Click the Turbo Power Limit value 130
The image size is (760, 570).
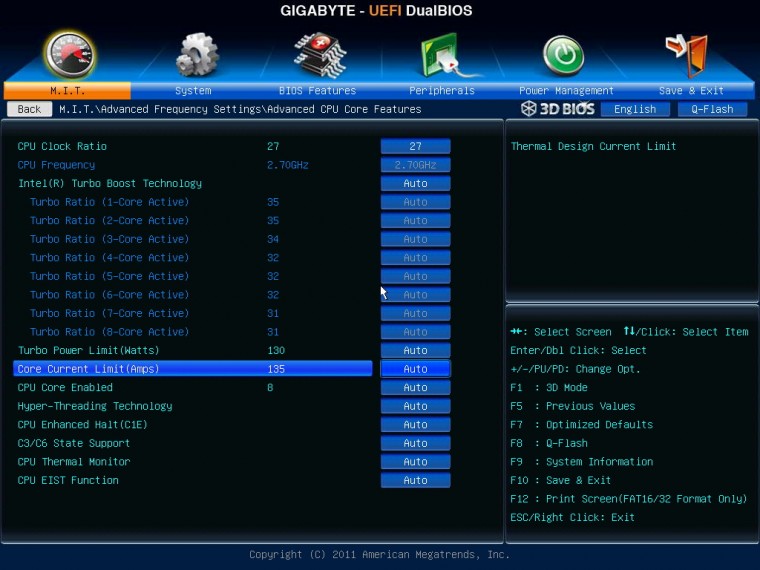click(x=276, y=350)
